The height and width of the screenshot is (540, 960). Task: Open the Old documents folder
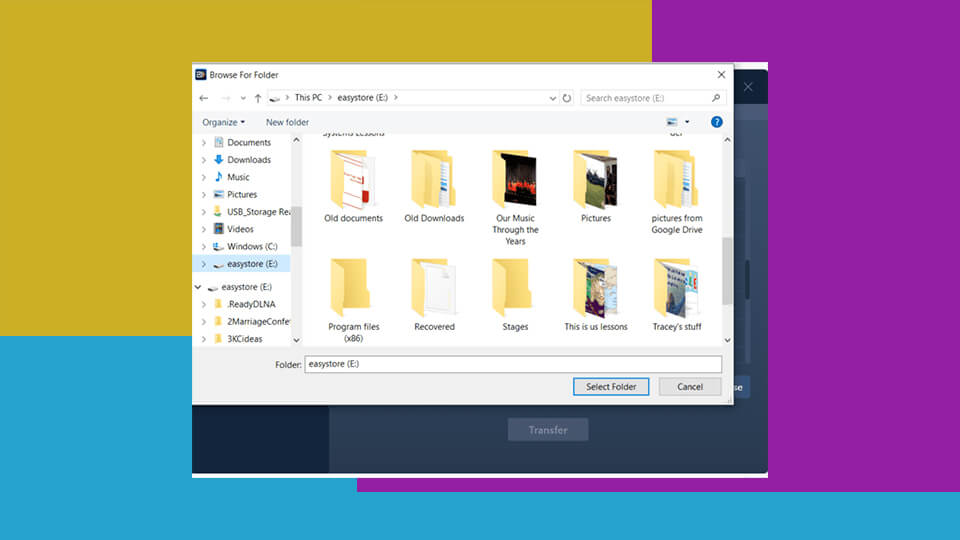point(353,181)
